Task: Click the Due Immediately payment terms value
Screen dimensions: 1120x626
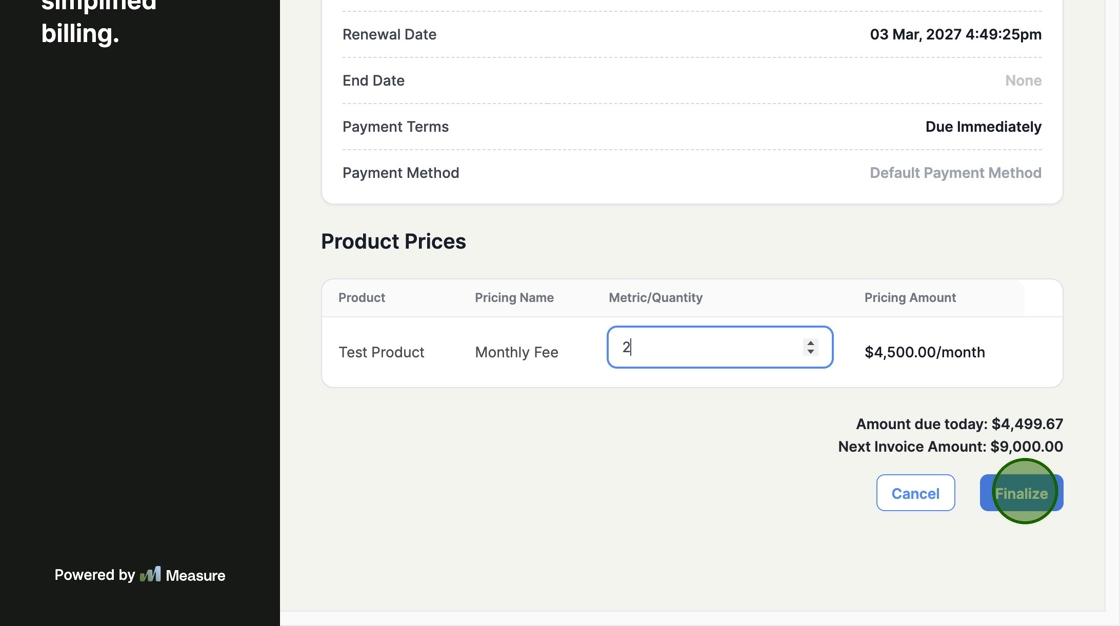Action: pyautogui.click(x=983, y=127)
